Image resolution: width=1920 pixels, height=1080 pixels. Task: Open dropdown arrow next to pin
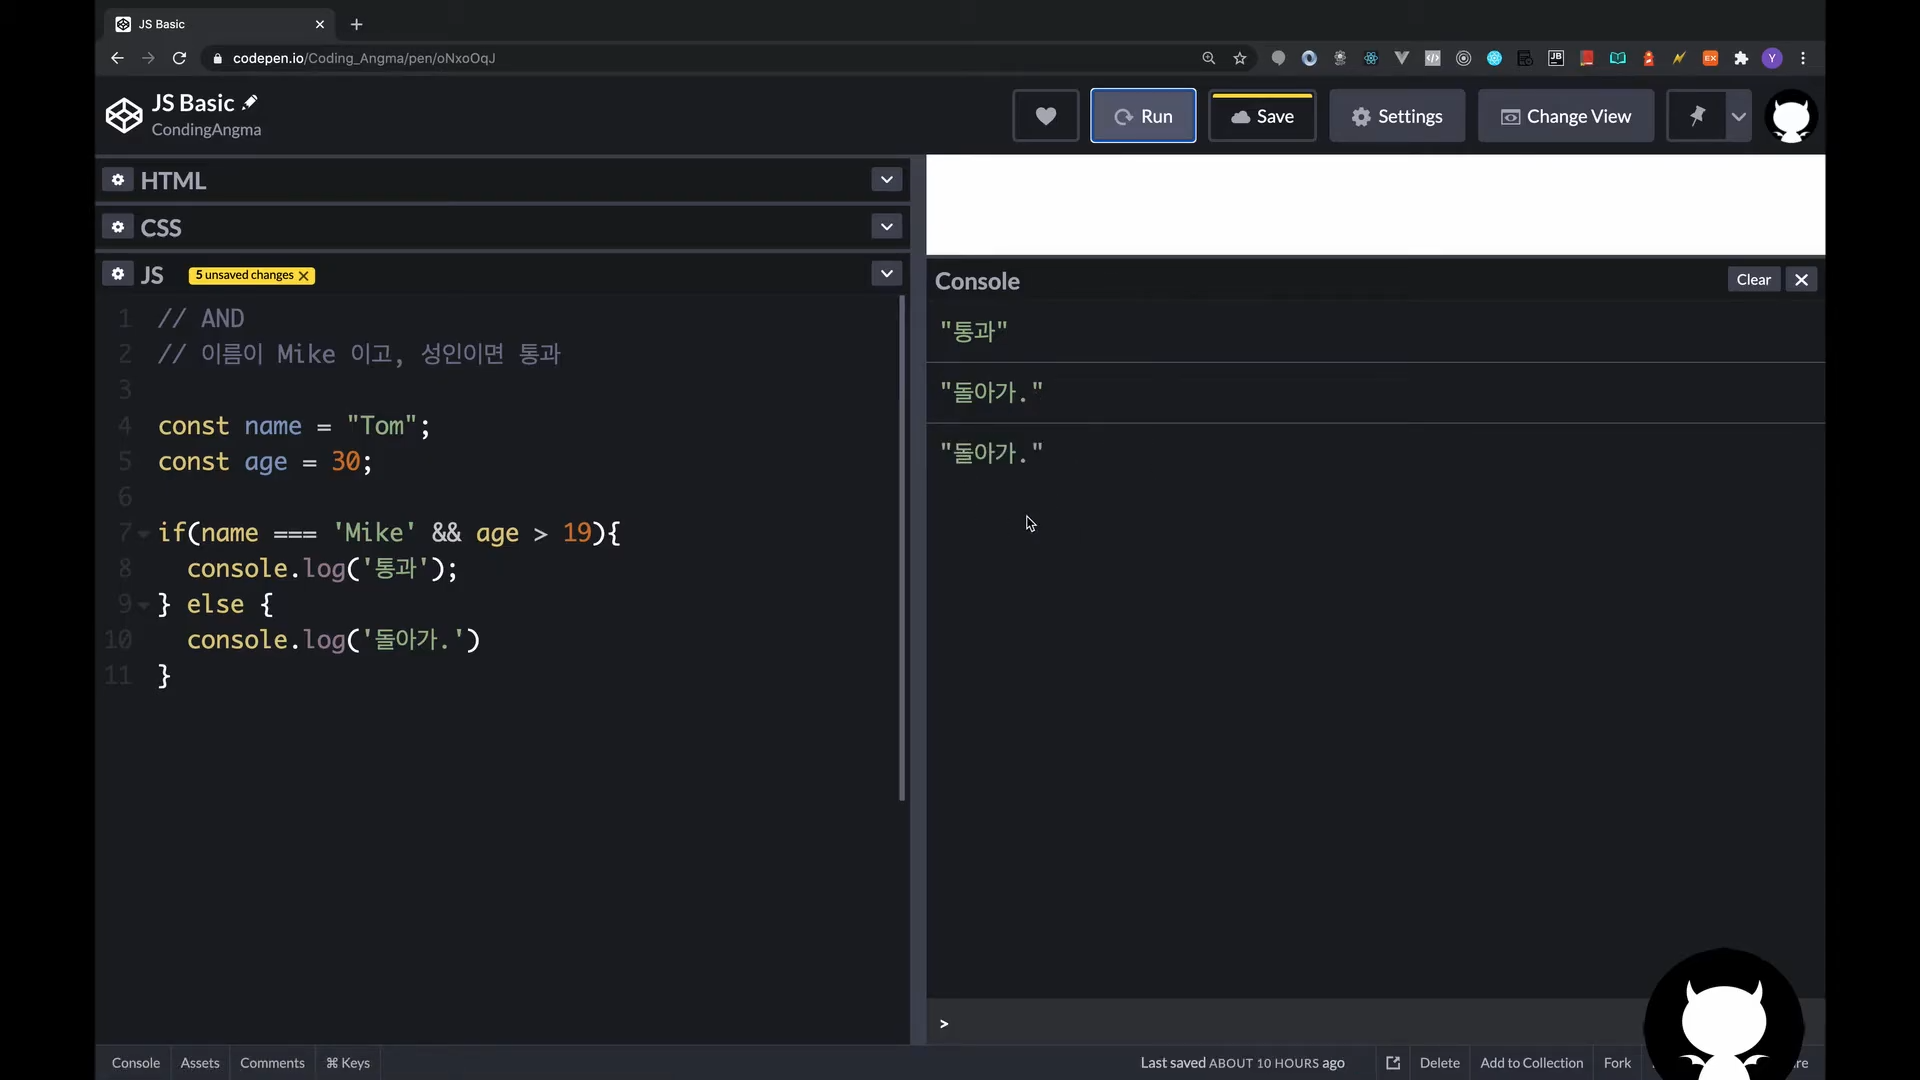[x=1739, y=116]
